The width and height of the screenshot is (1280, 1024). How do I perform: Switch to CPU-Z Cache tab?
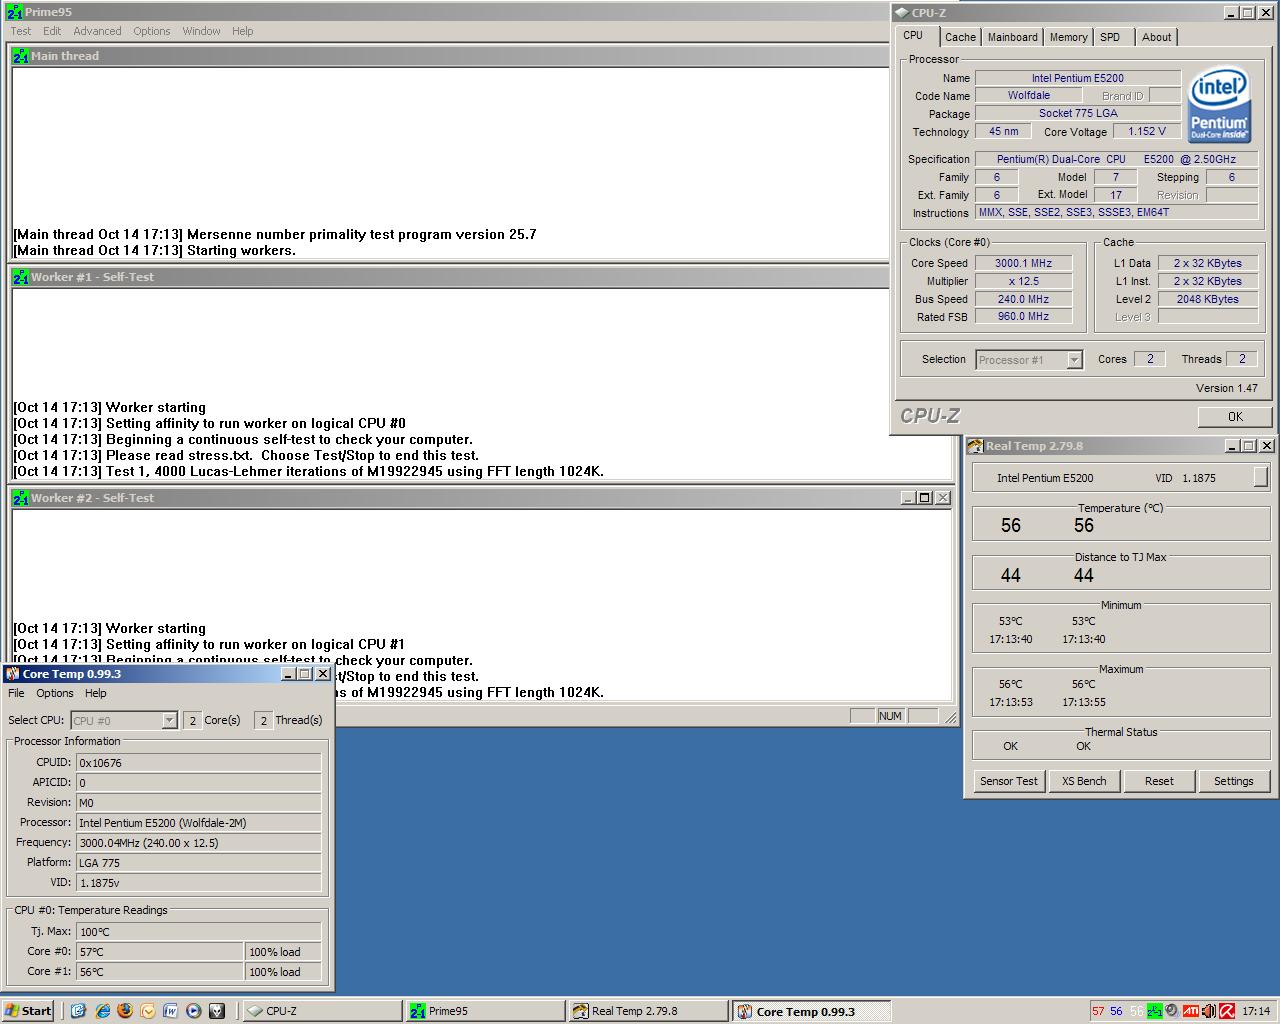coord(960,37)
